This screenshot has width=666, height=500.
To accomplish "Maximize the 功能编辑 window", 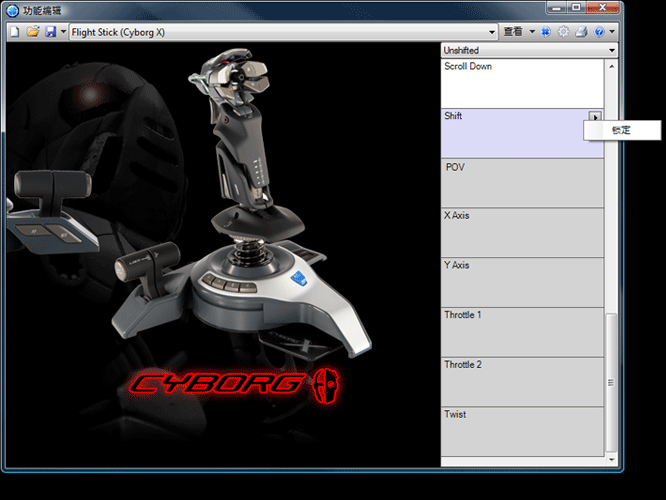I will pyautogui.click(x=576, y=8).
